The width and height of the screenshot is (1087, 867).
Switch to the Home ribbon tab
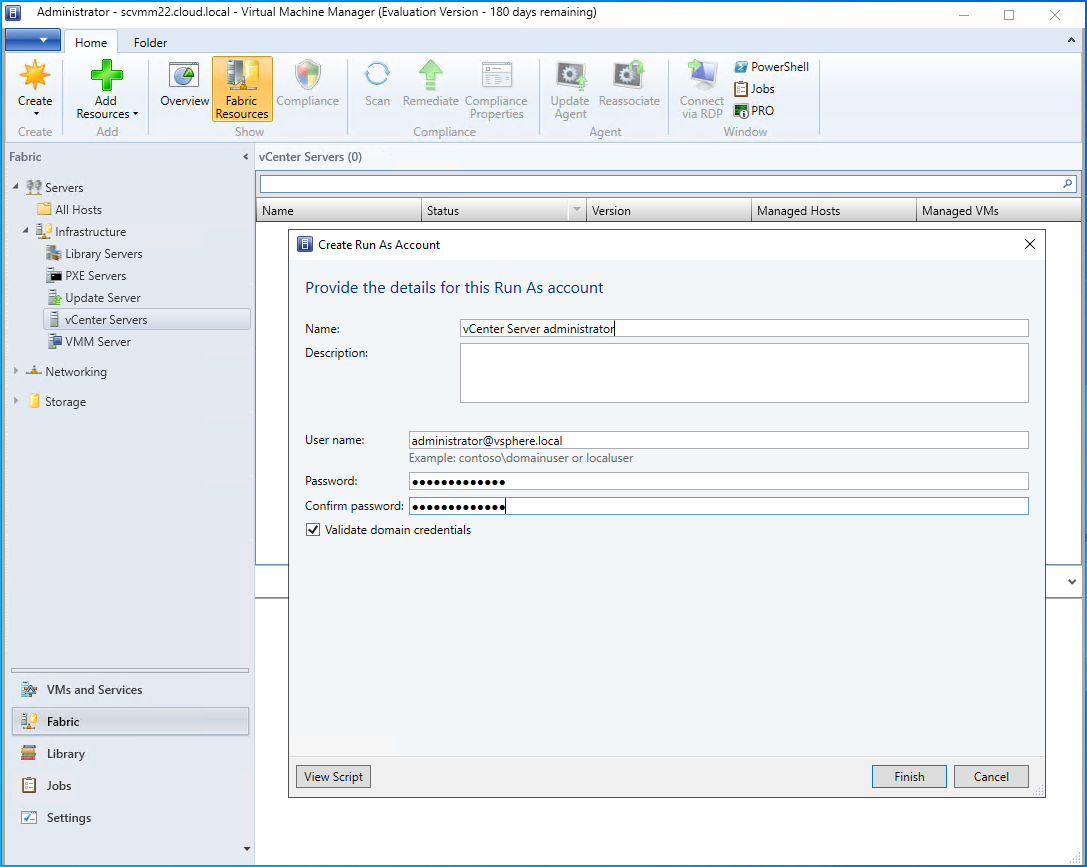91,42
